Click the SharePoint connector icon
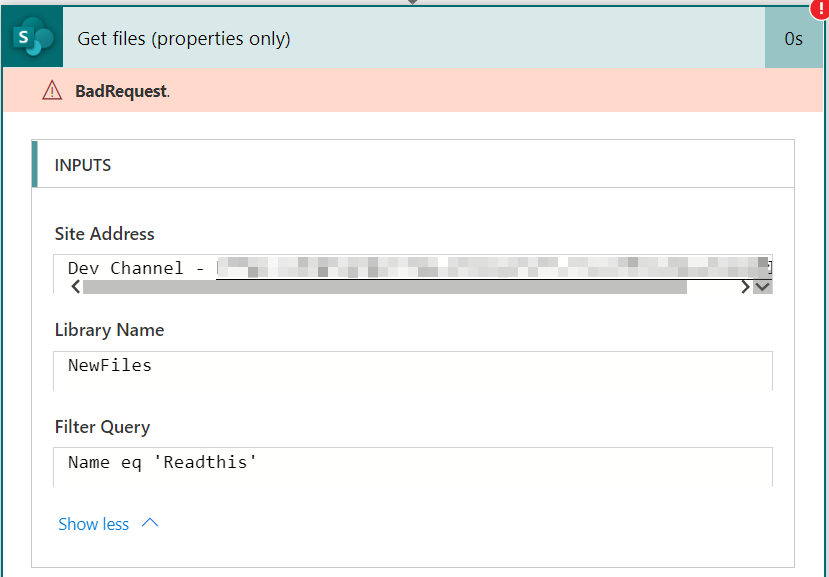This screenshot has height=577, width=829. point(32,38)
